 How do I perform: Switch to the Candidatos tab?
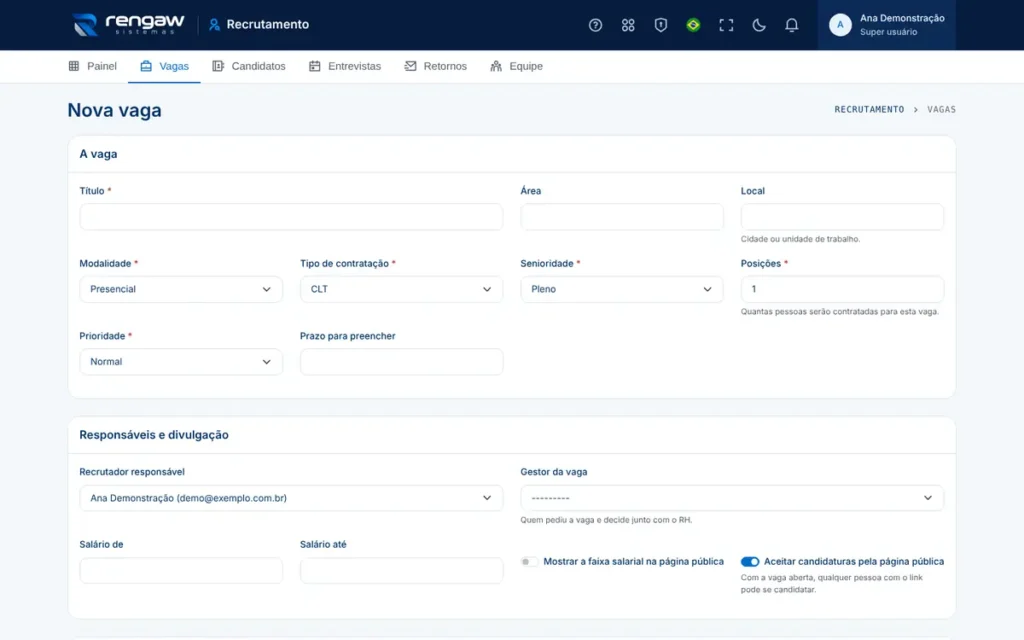[249, 66]
